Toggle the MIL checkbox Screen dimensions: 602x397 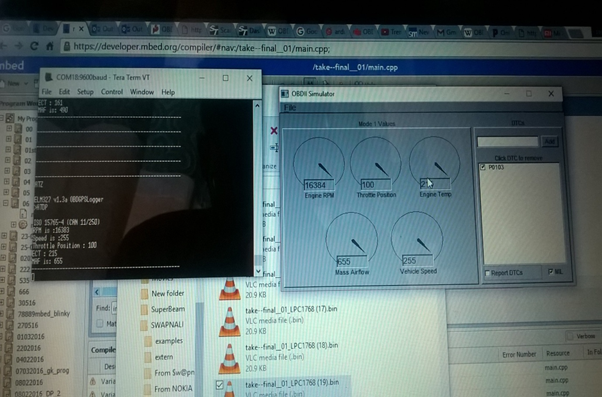[550, 271]
